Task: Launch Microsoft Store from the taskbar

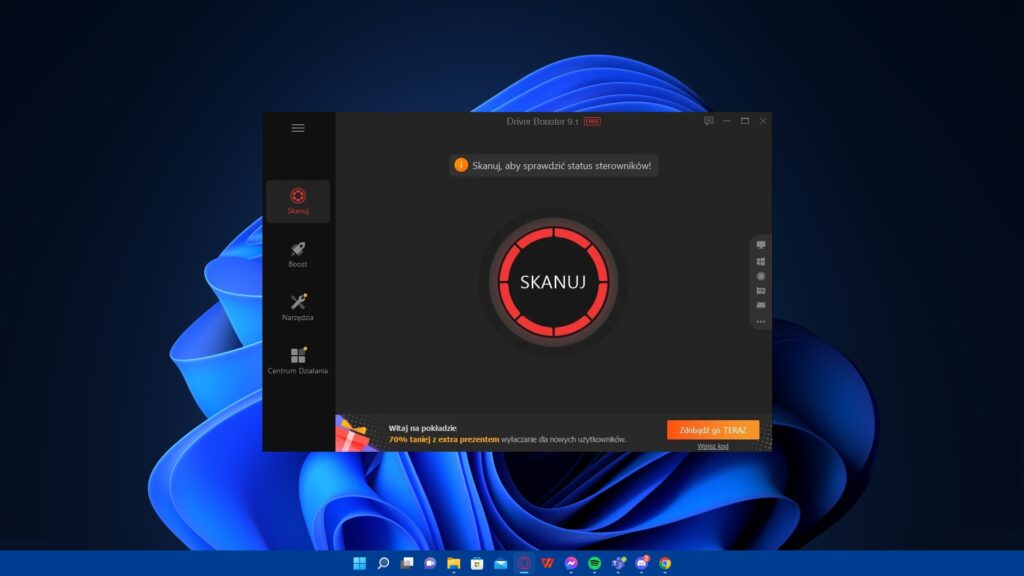Action: tap(477, 563)
